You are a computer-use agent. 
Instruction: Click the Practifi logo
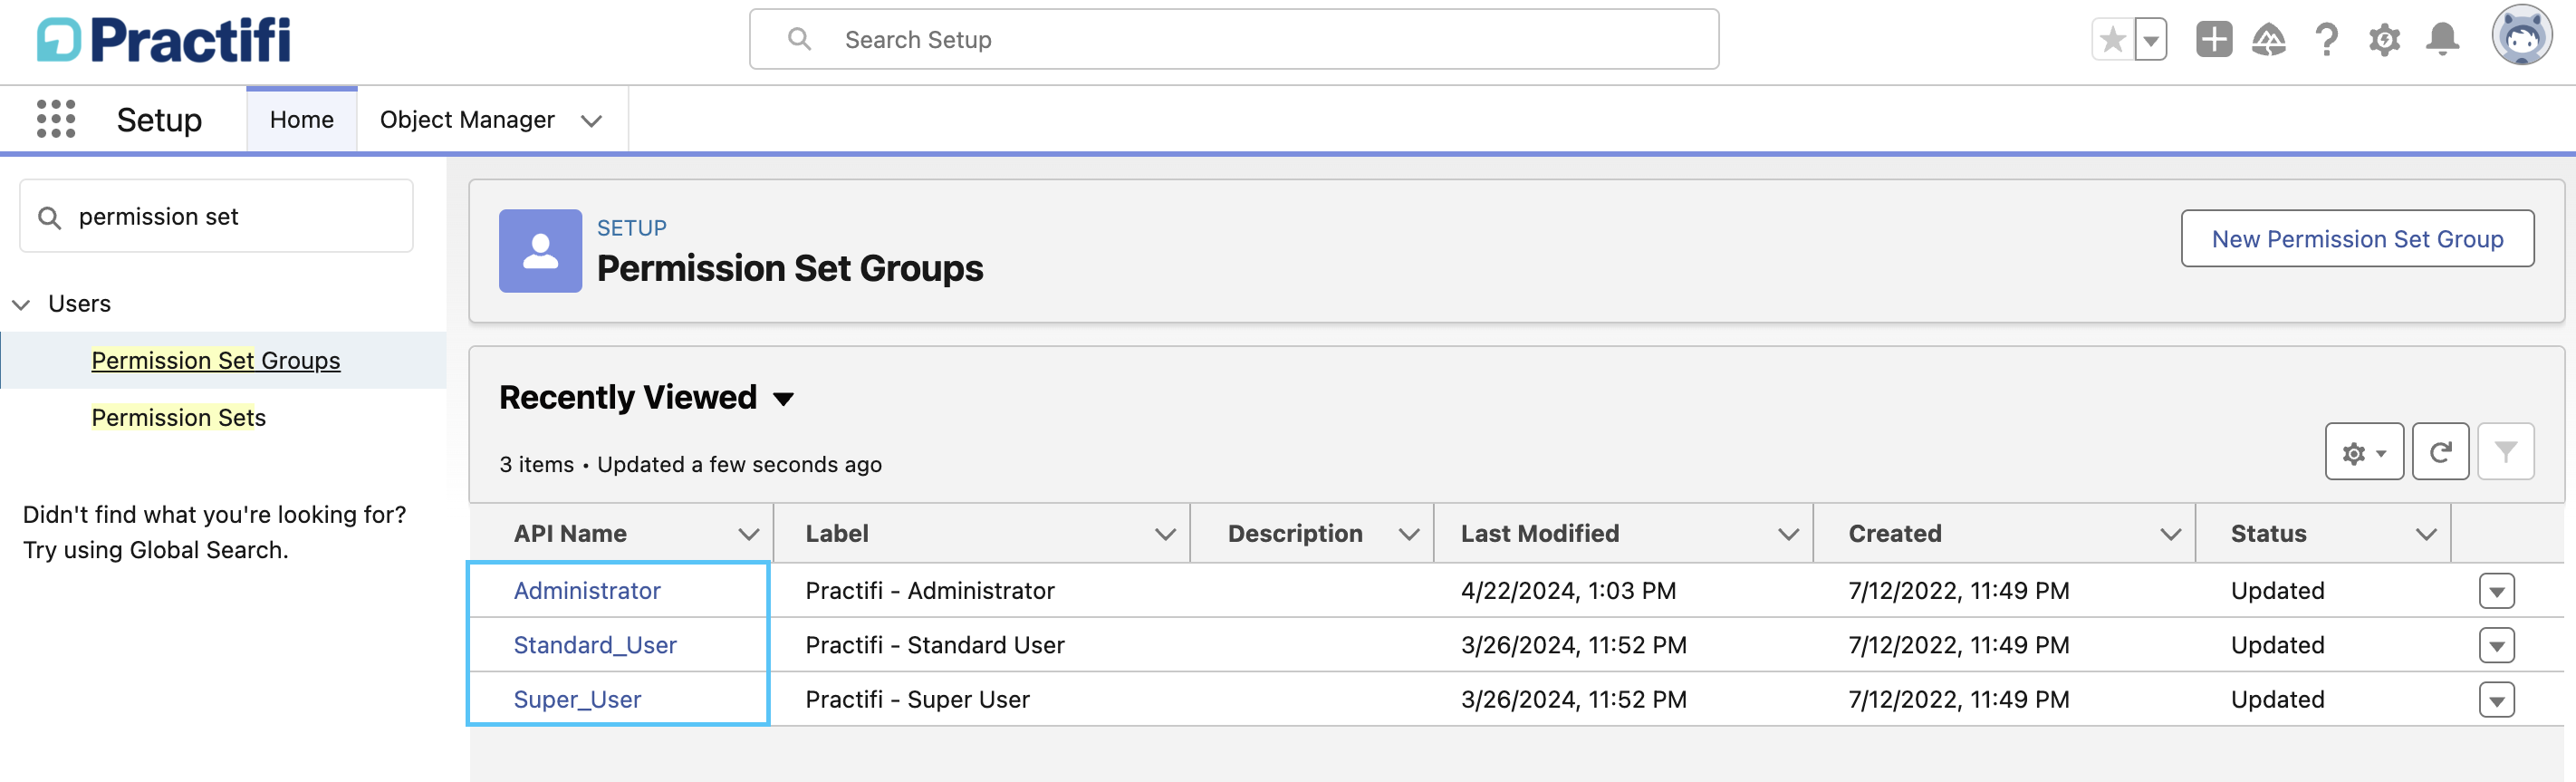(x=164, y=40)
